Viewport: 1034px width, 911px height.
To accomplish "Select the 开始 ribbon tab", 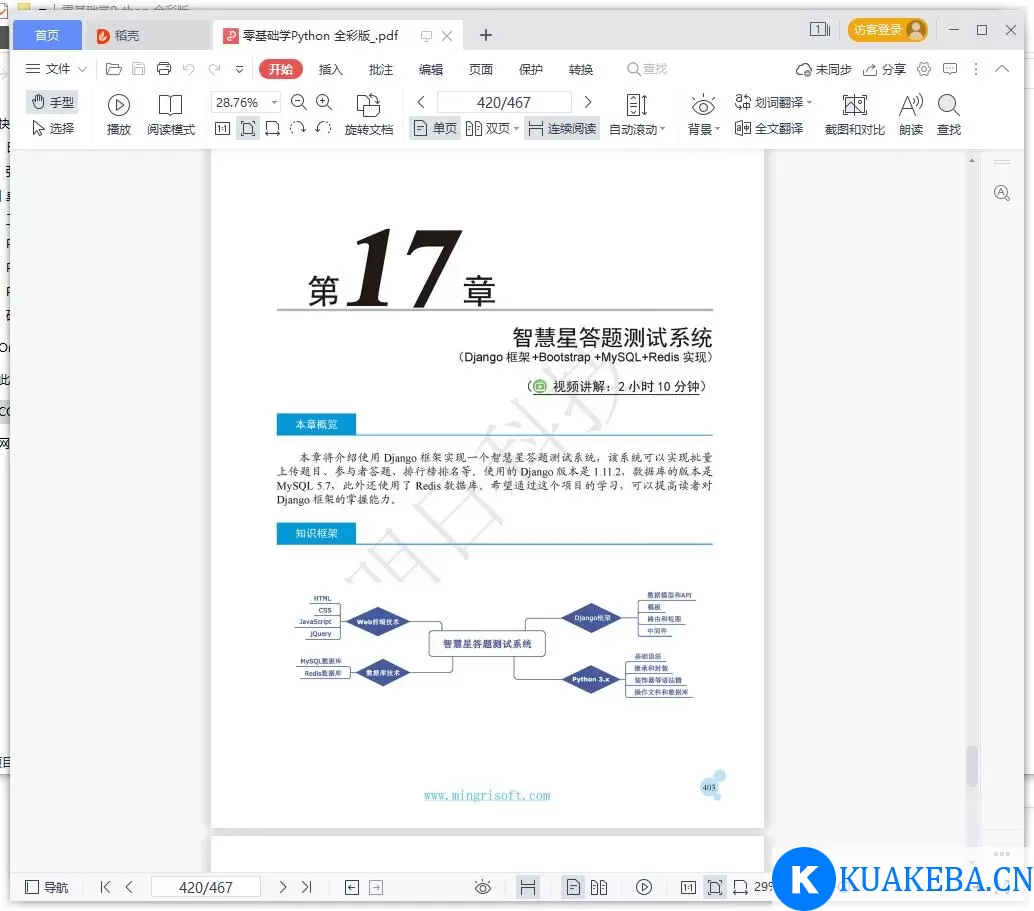I will click(281, 69).
